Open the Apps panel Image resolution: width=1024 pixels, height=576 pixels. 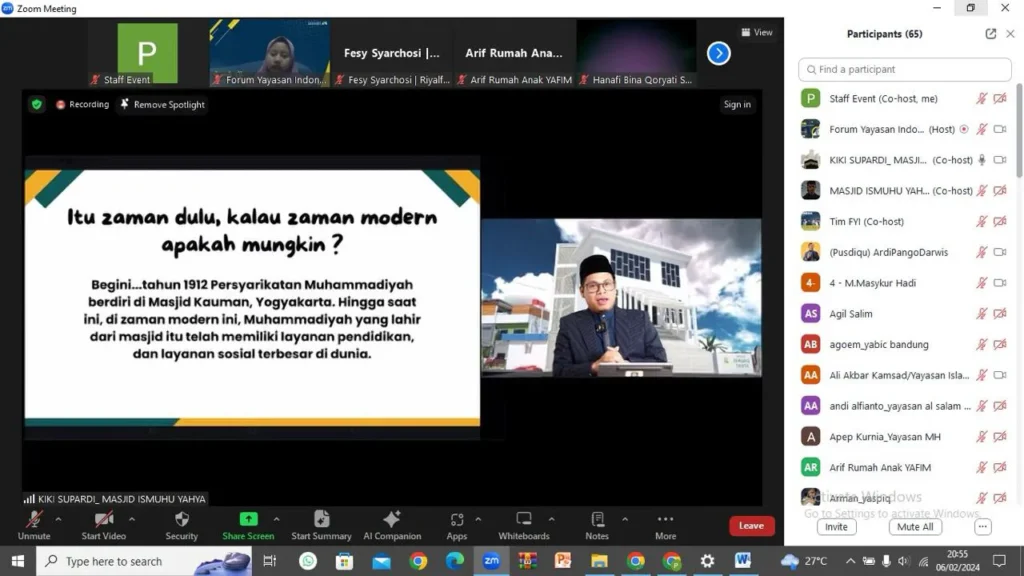[456, 525]
